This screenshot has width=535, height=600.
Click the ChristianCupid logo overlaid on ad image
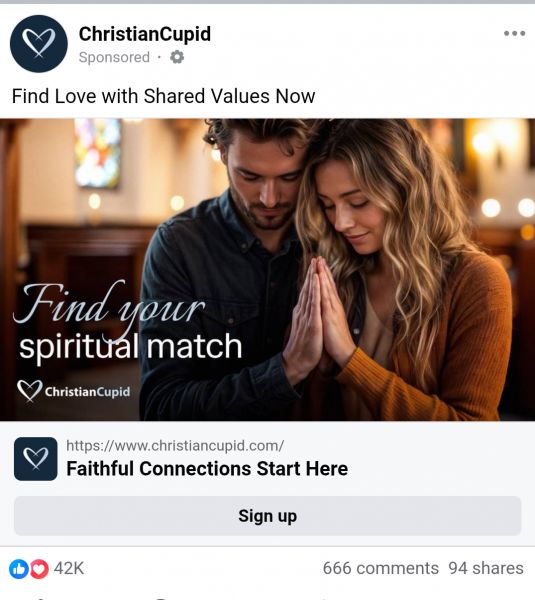tap(73, 391)
